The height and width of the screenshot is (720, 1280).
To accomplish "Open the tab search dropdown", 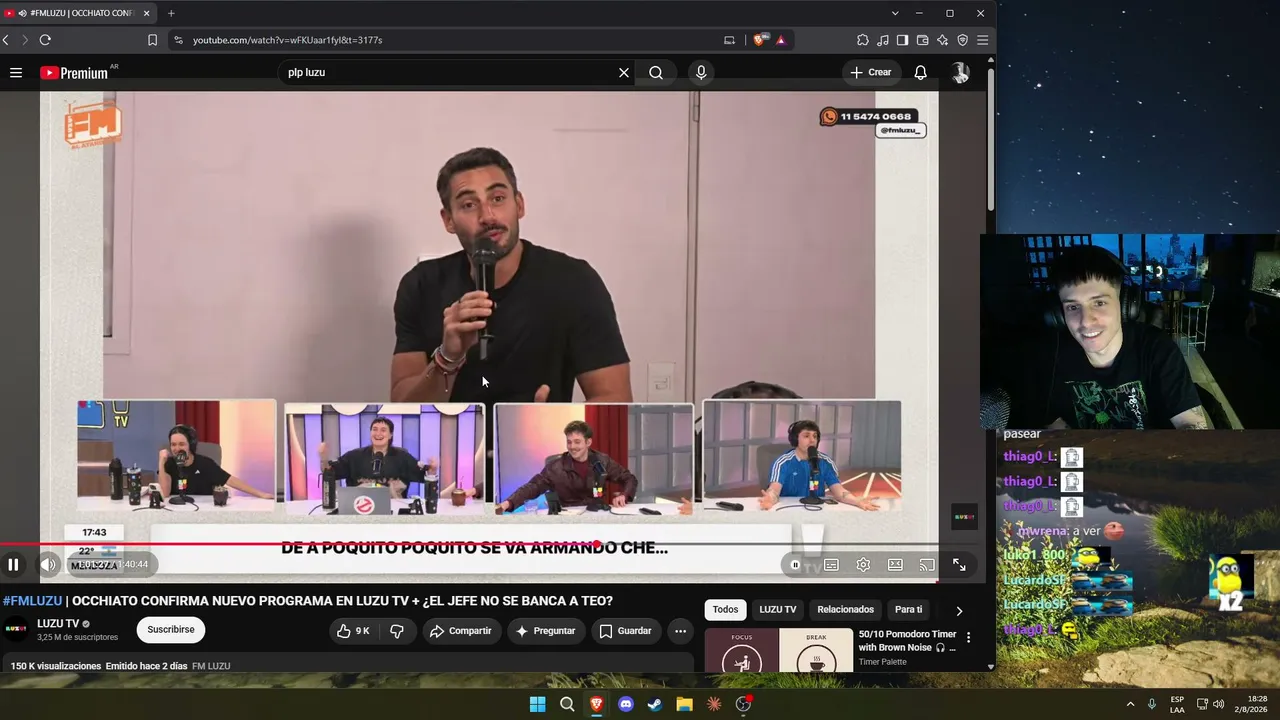I will [x=895, y=13].
